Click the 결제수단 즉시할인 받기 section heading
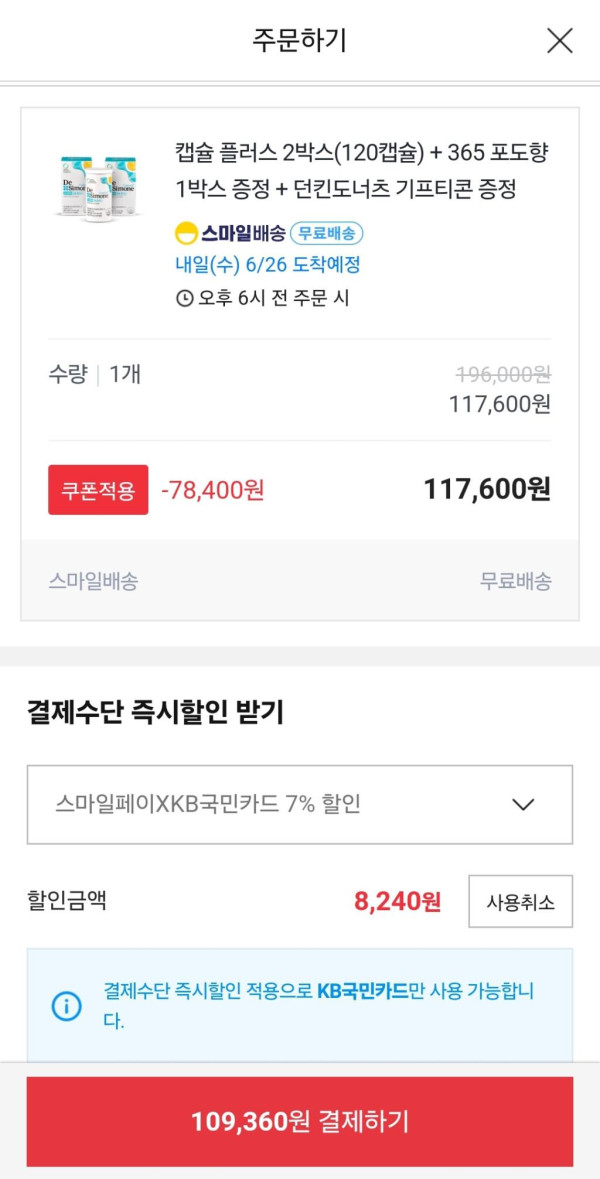 pyautogui.click(x=155, y=713)
